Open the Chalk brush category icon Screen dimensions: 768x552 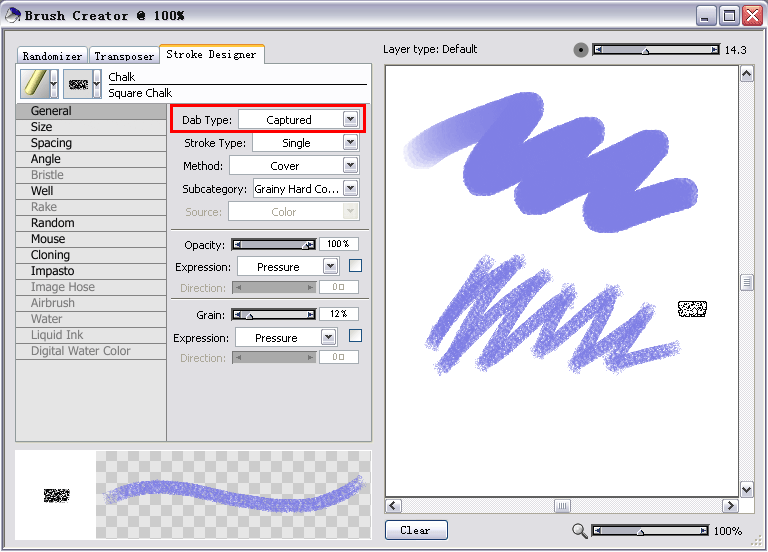[x=34, y=84]
